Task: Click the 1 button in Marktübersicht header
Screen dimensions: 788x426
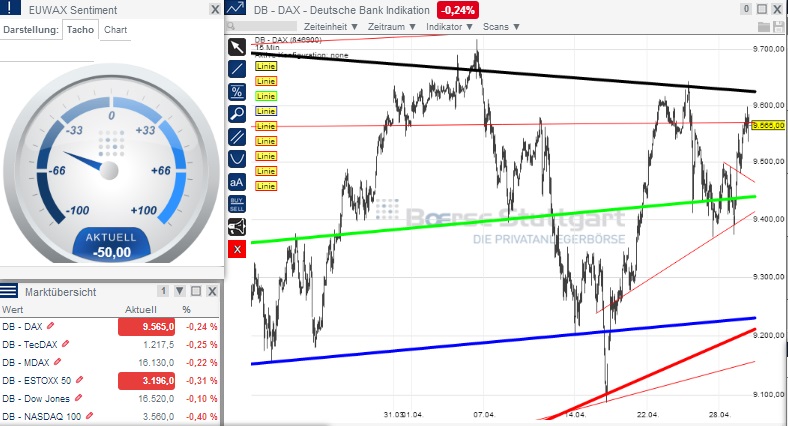Action: [163, 291]
